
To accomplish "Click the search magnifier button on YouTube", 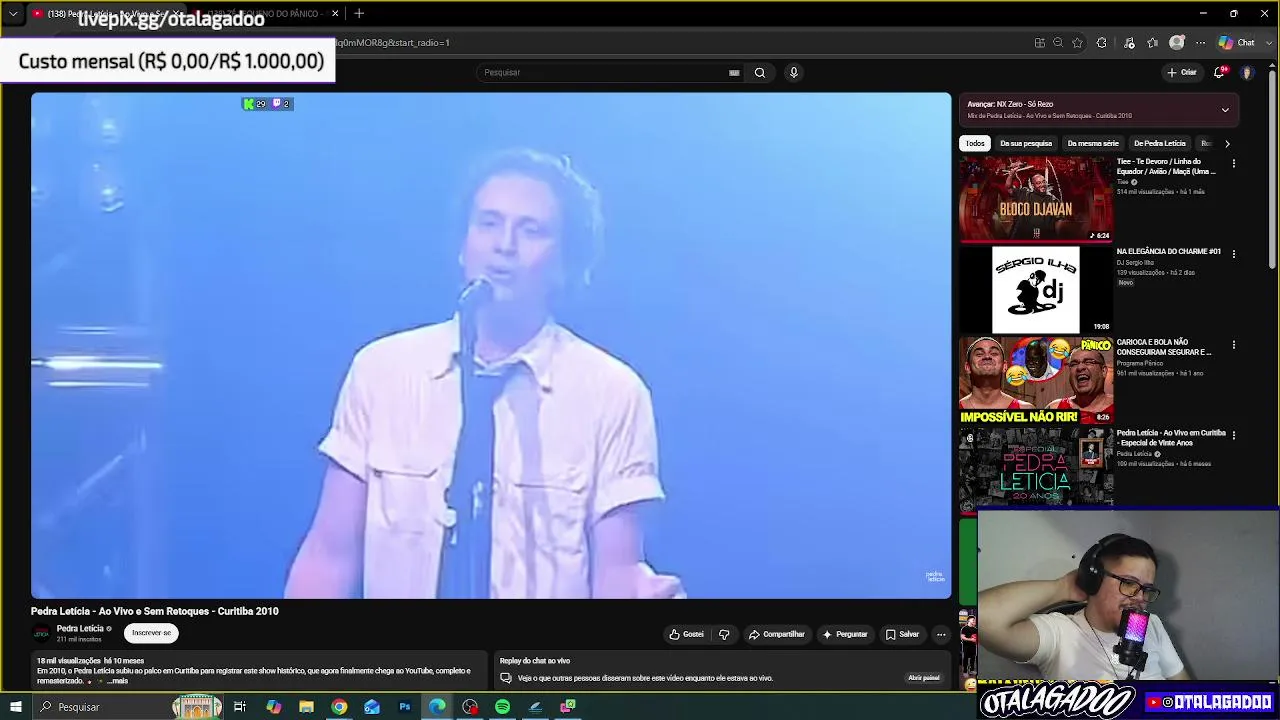I will tap(760, 72).
